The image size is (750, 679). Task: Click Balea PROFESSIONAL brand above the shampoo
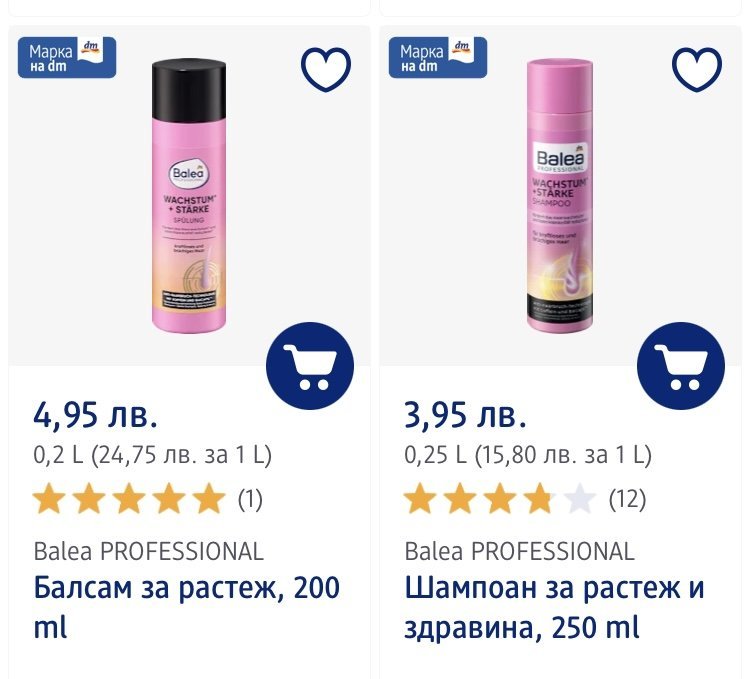(x=519, y=551)
